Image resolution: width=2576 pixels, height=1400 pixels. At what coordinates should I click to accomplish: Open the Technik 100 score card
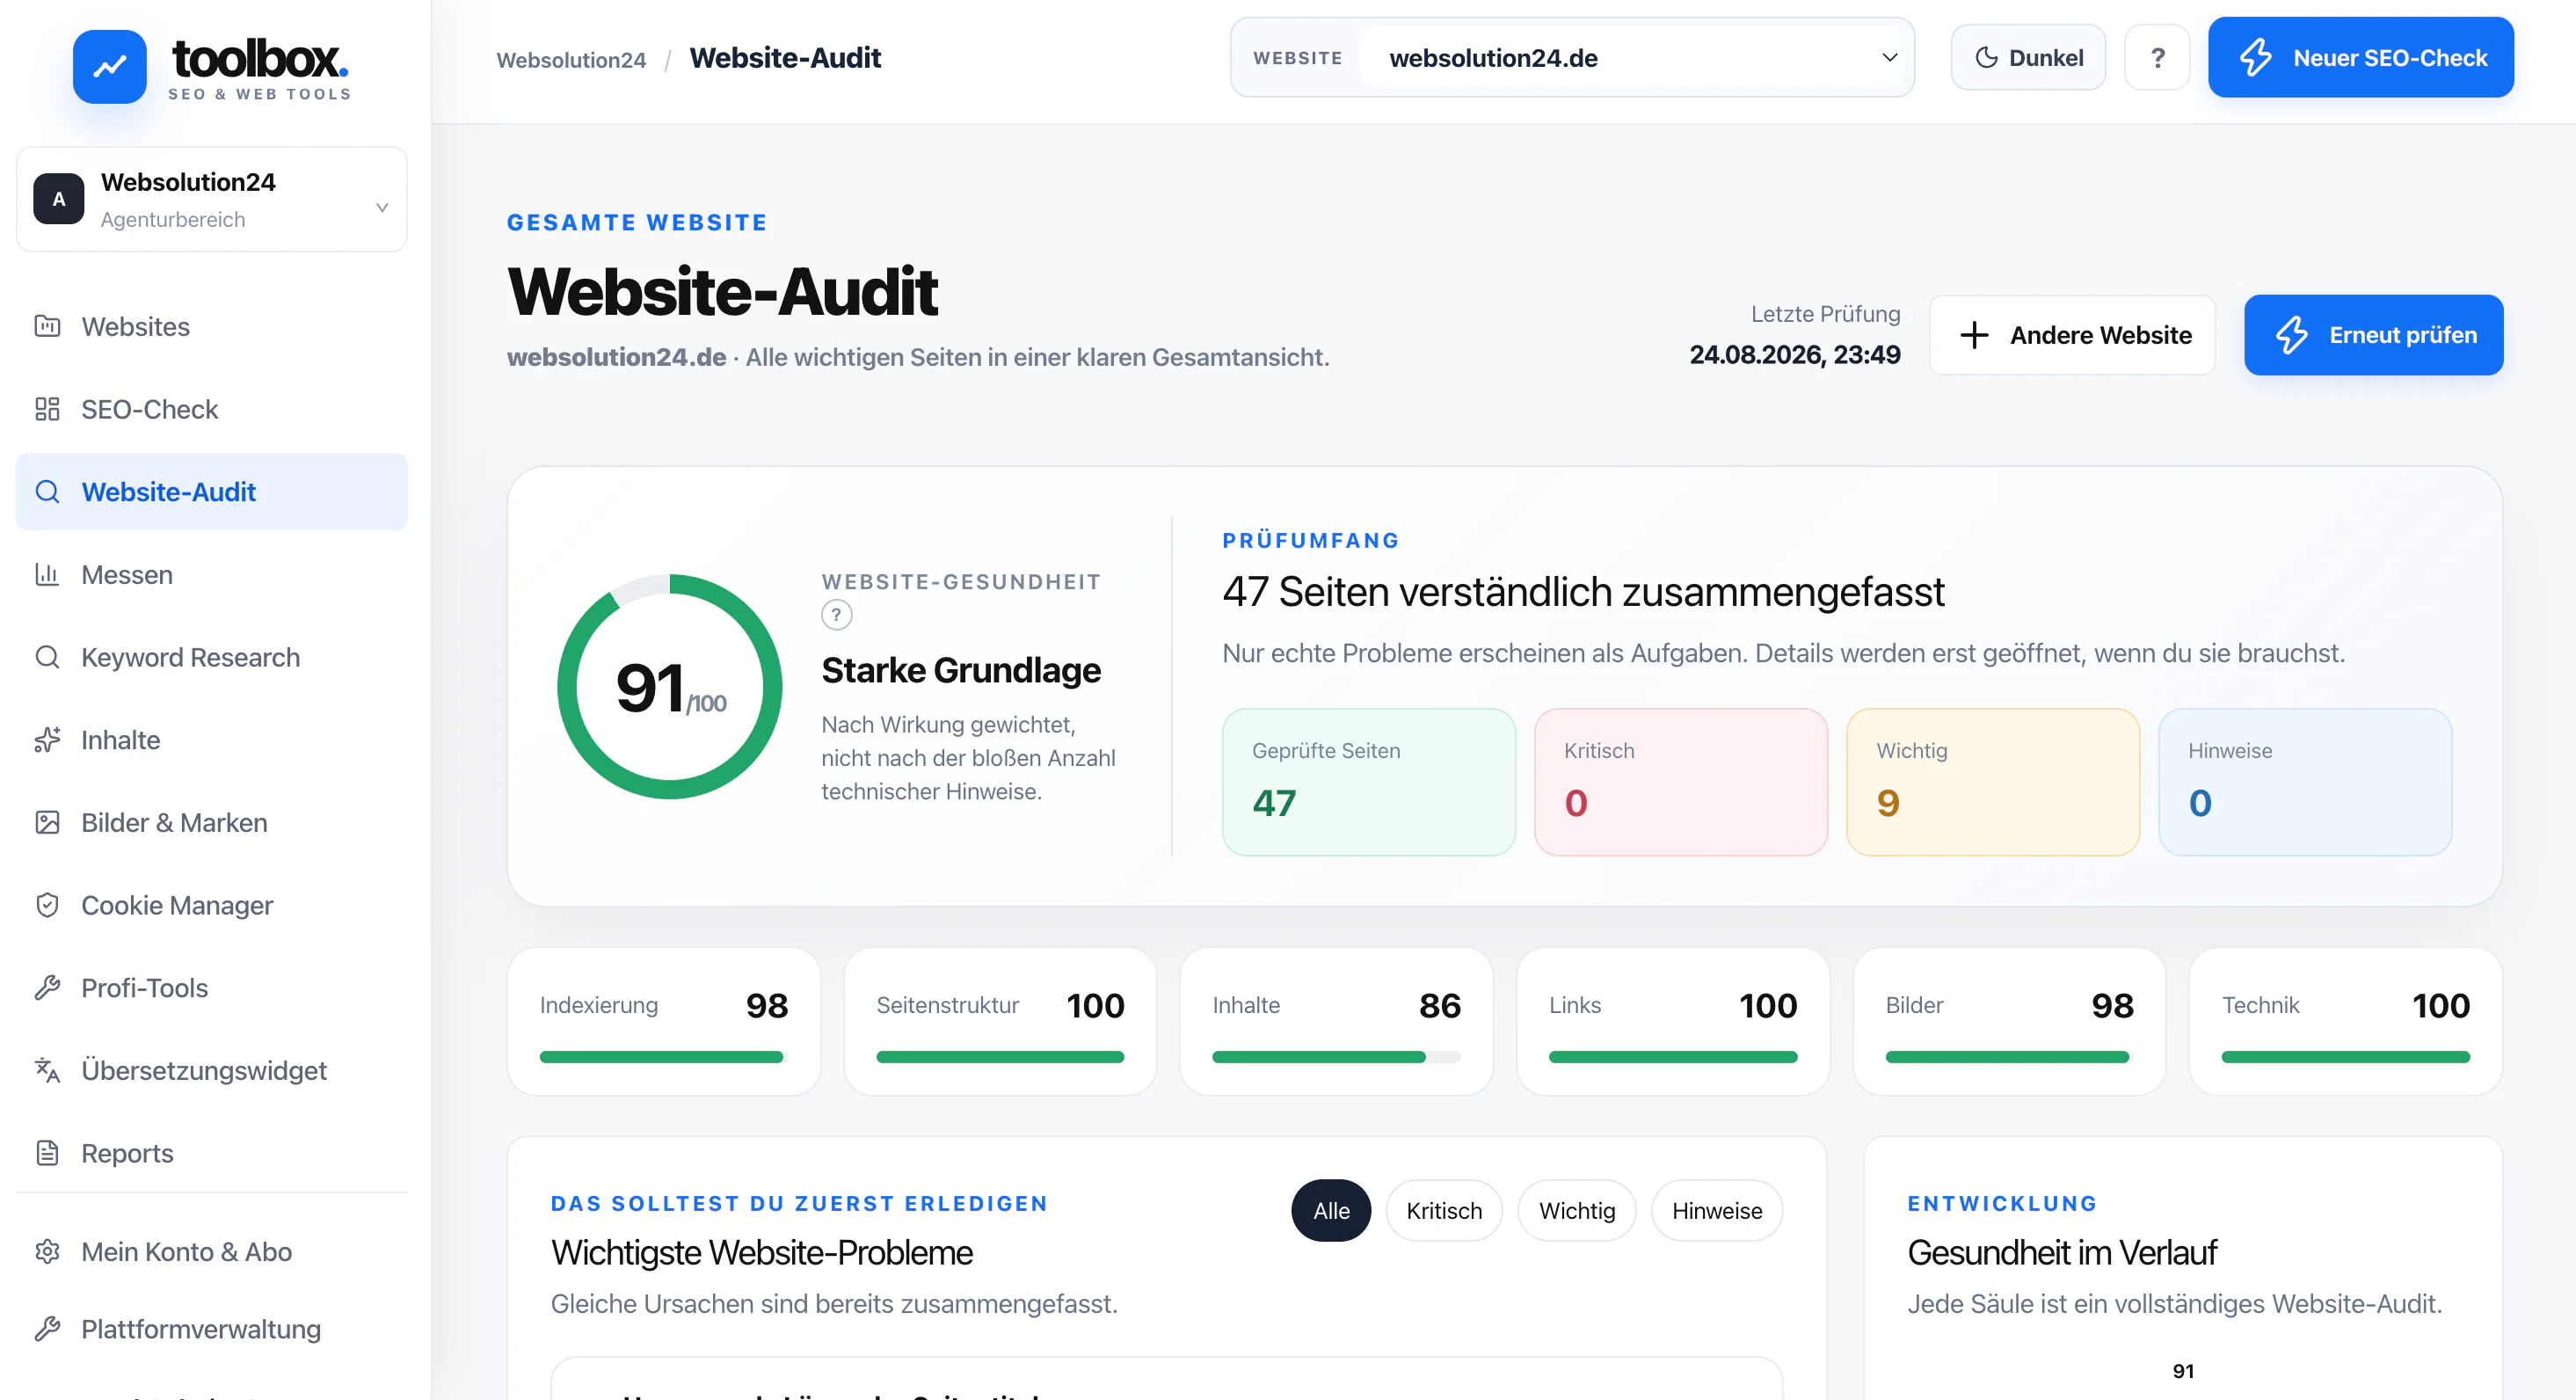2345,1021
